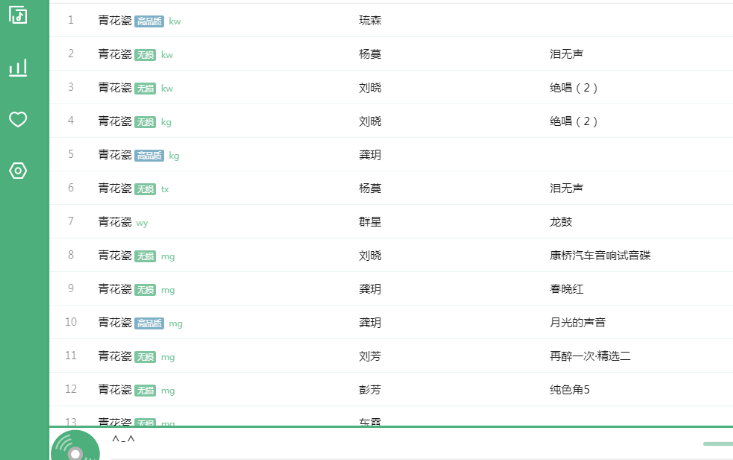Viewport: 733px width, 460px height.
Task: Open the leaderboard chart sidebar icon
Action: click(x=18, y=68)
